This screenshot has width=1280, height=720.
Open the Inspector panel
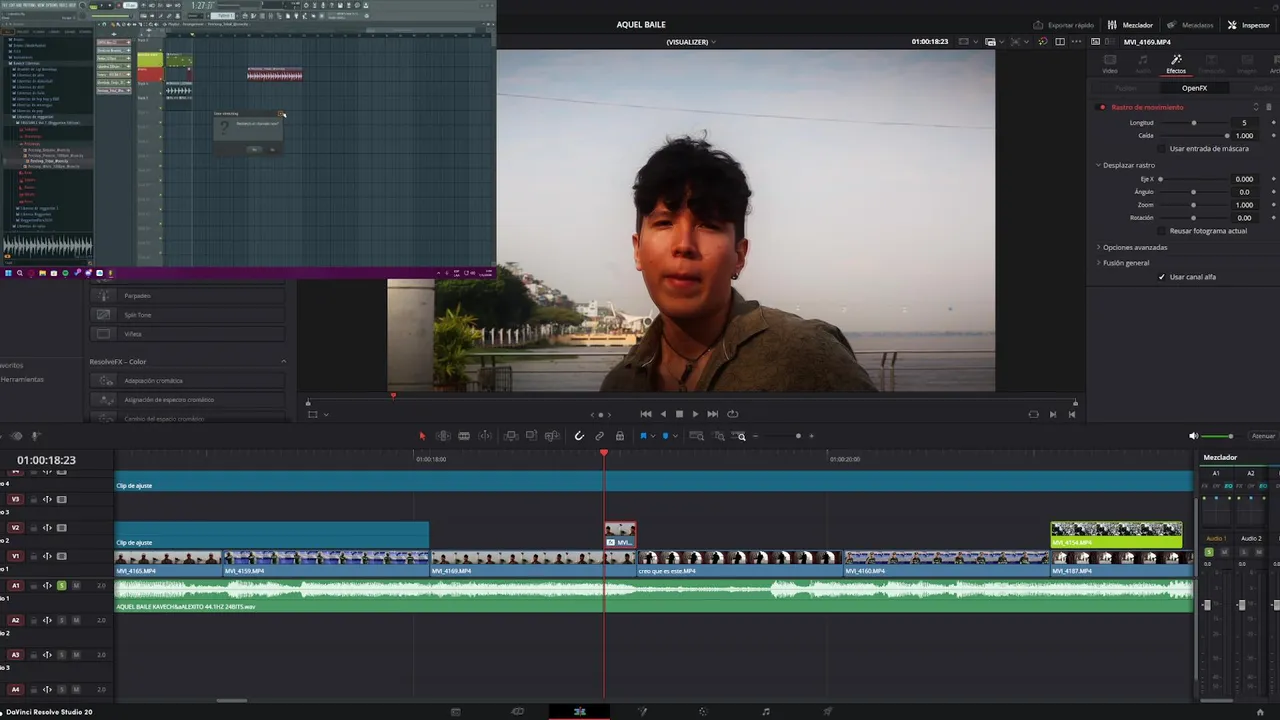pos(1248,25)
